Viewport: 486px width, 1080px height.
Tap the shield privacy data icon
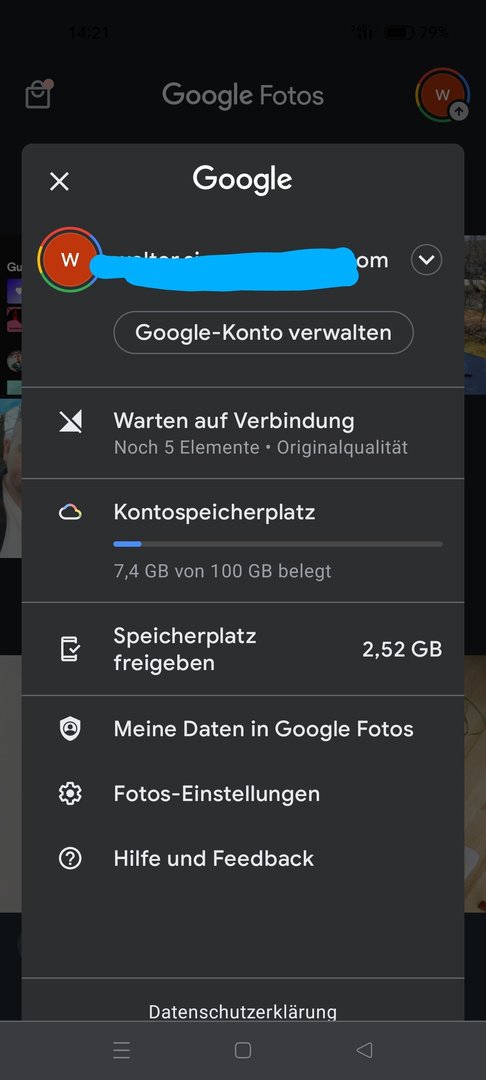pos(70,729)
